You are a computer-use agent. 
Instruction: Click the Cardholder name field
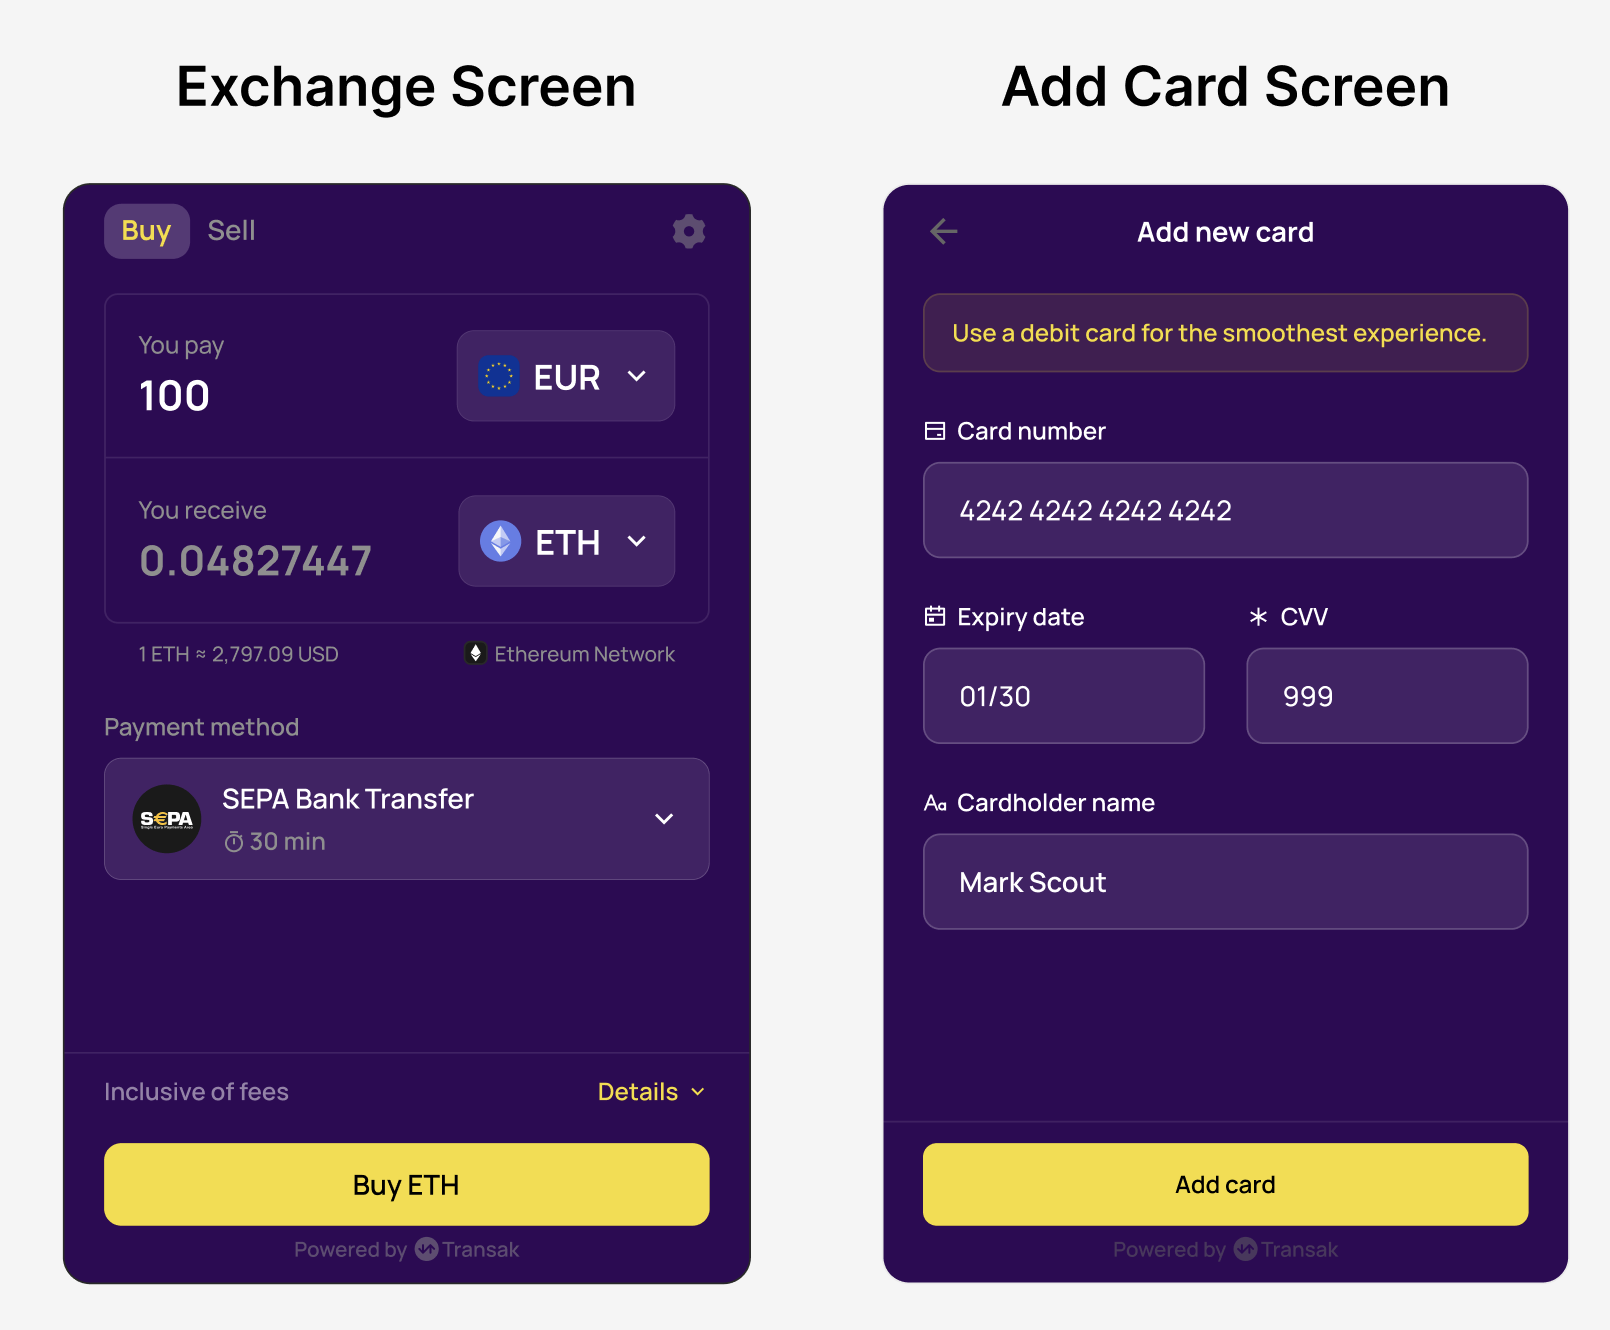[x=1225, y=882]
